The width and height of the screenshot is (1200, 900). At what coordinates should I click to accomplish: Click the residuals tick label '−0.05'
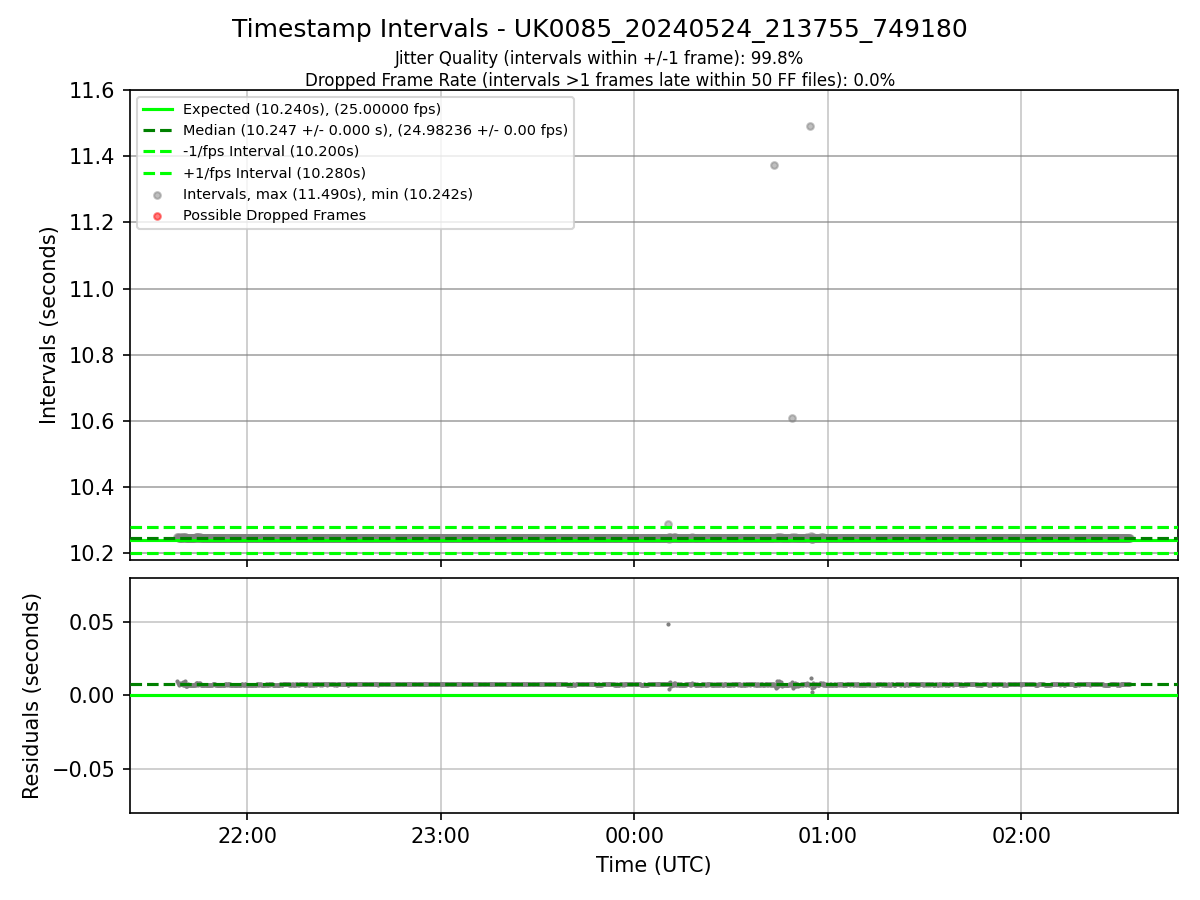(x=84, y=769)
